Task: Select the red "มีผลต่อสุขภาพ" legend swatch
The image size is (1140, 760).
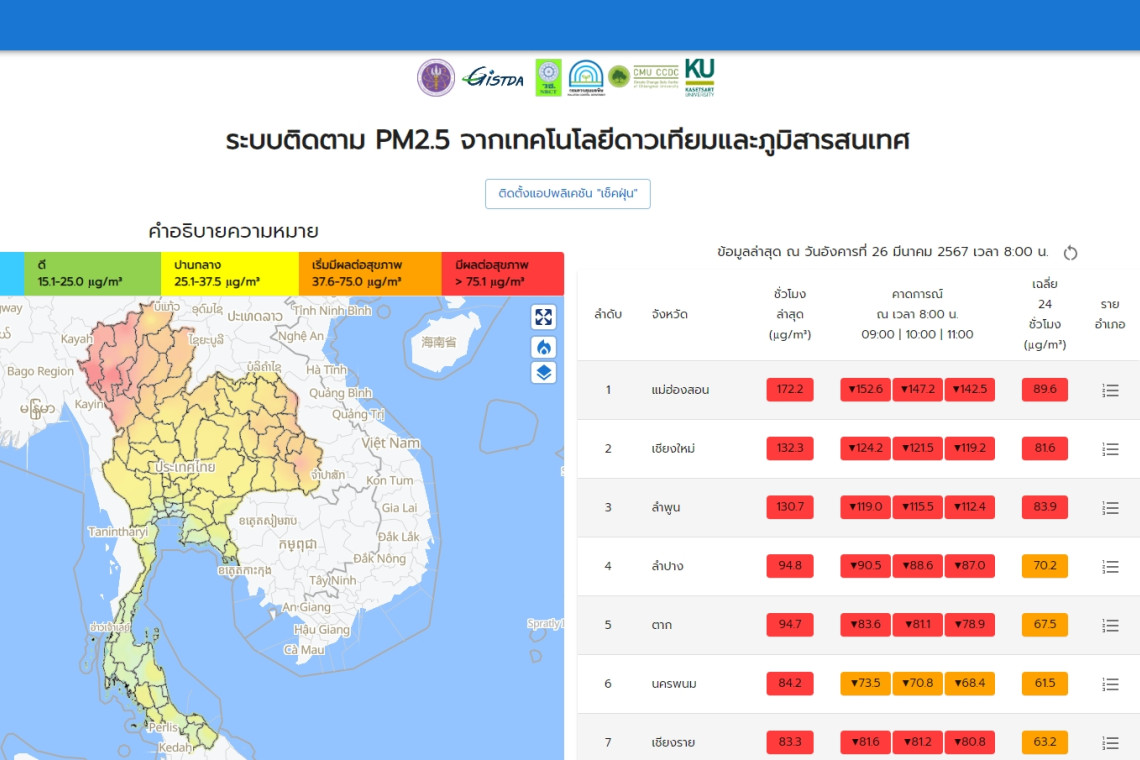Action: point(502,274)
